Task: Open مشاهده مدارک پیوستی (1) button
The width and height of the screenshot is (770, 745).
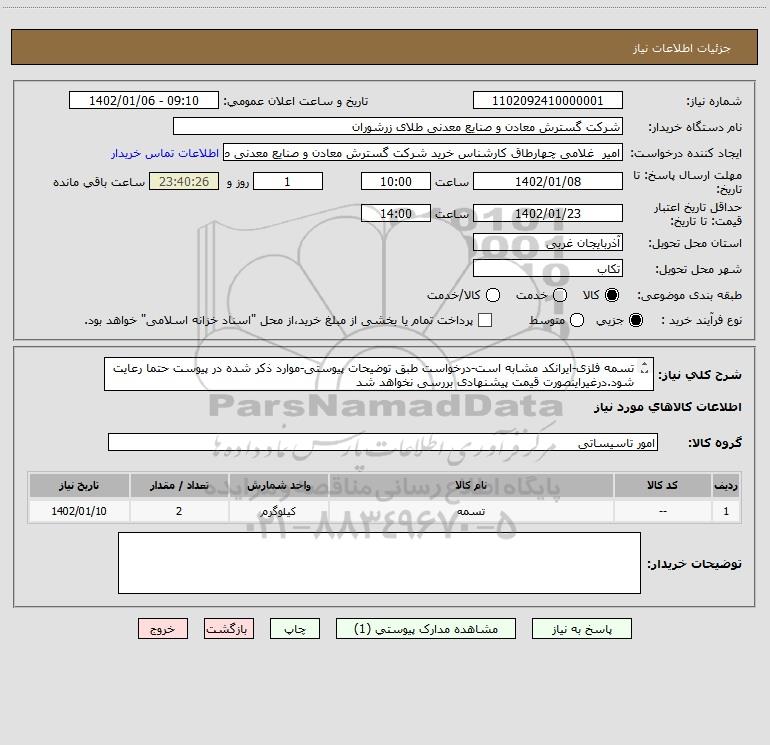Action: 426,629
